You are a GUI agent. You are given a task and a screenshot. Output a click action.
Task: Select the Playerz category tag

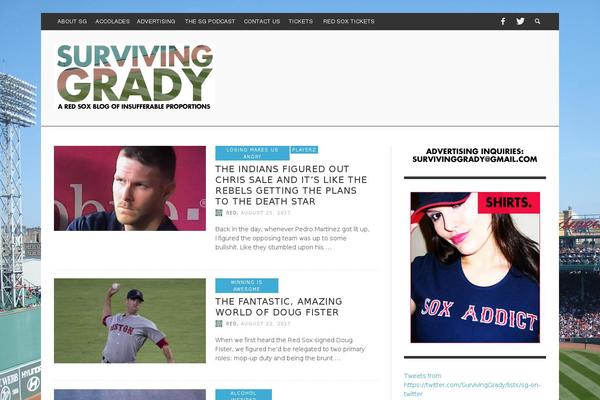(304, 150)
